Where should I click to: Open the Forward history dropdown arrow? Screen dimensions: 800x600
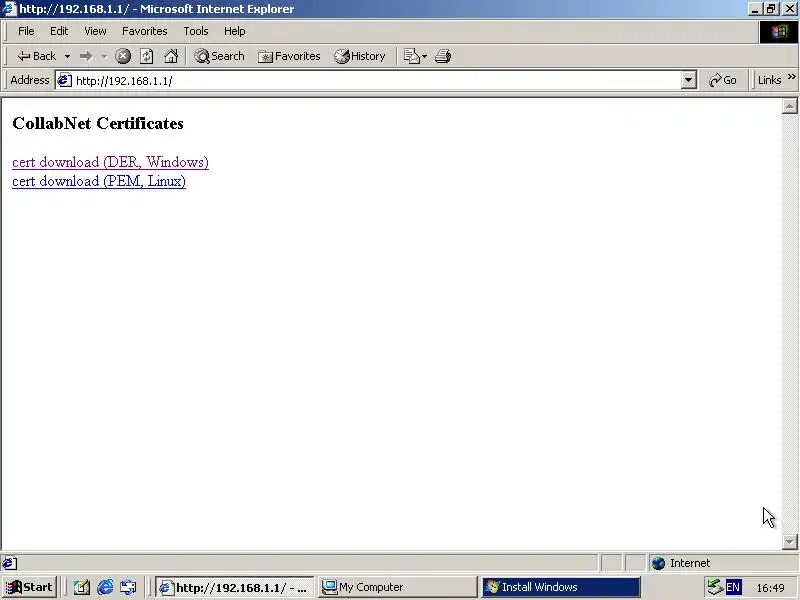tap(105, 56)
